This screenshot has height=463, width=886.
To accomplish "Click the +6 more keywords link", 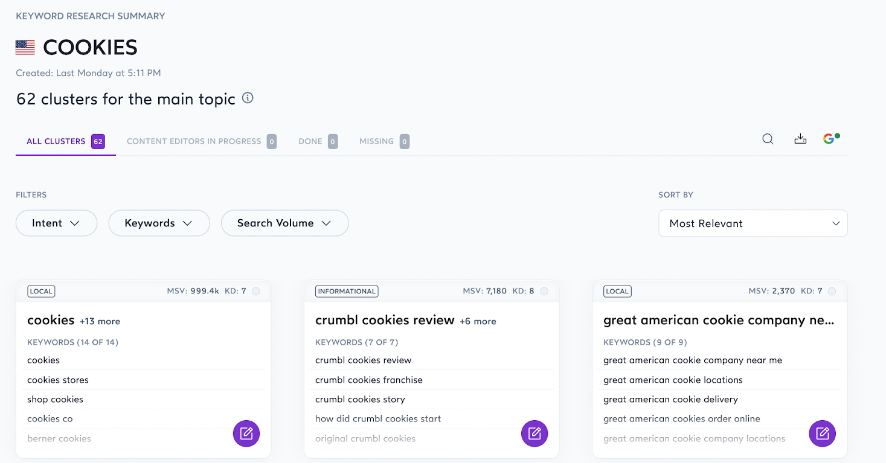I will point(478,321).
